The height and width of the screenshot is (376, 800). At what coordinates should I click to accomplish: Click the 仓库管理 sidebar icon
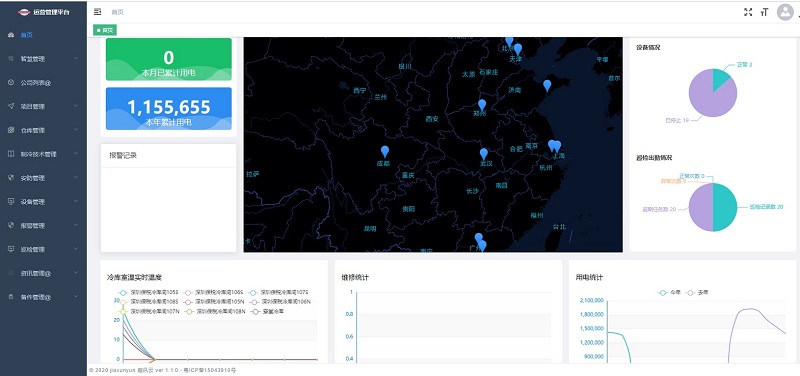[11, 130]
